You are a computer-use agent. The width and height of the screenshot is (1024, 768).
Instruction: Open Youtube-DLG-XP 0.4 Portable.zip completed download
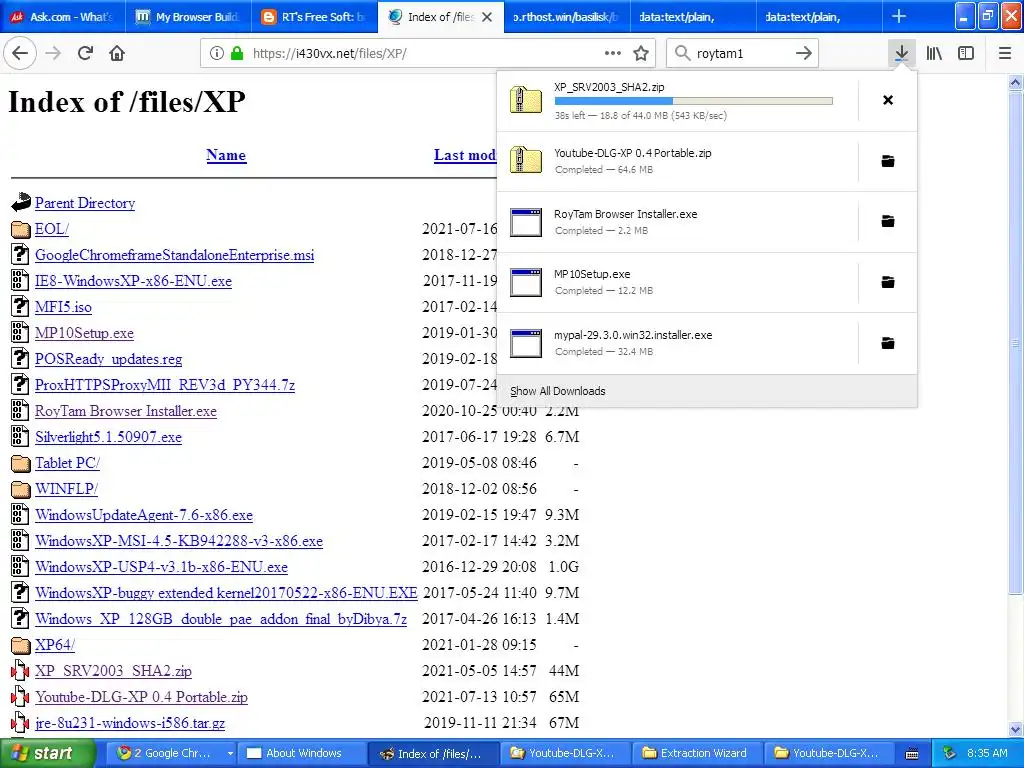[x=677, y=161]
